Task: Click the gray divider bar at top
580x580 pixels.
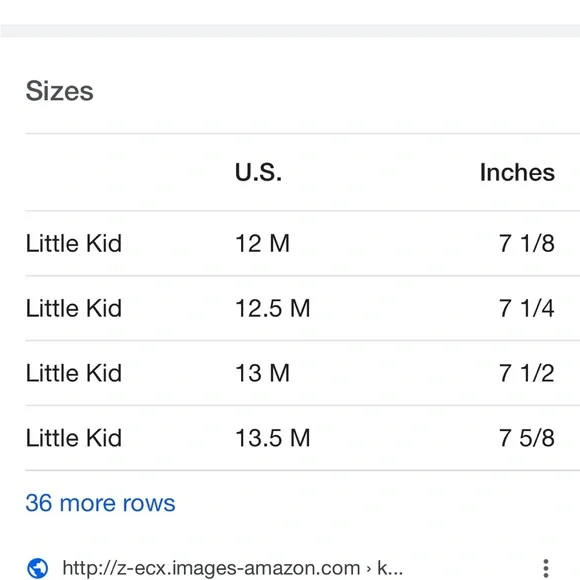Action: click(290, 31)
